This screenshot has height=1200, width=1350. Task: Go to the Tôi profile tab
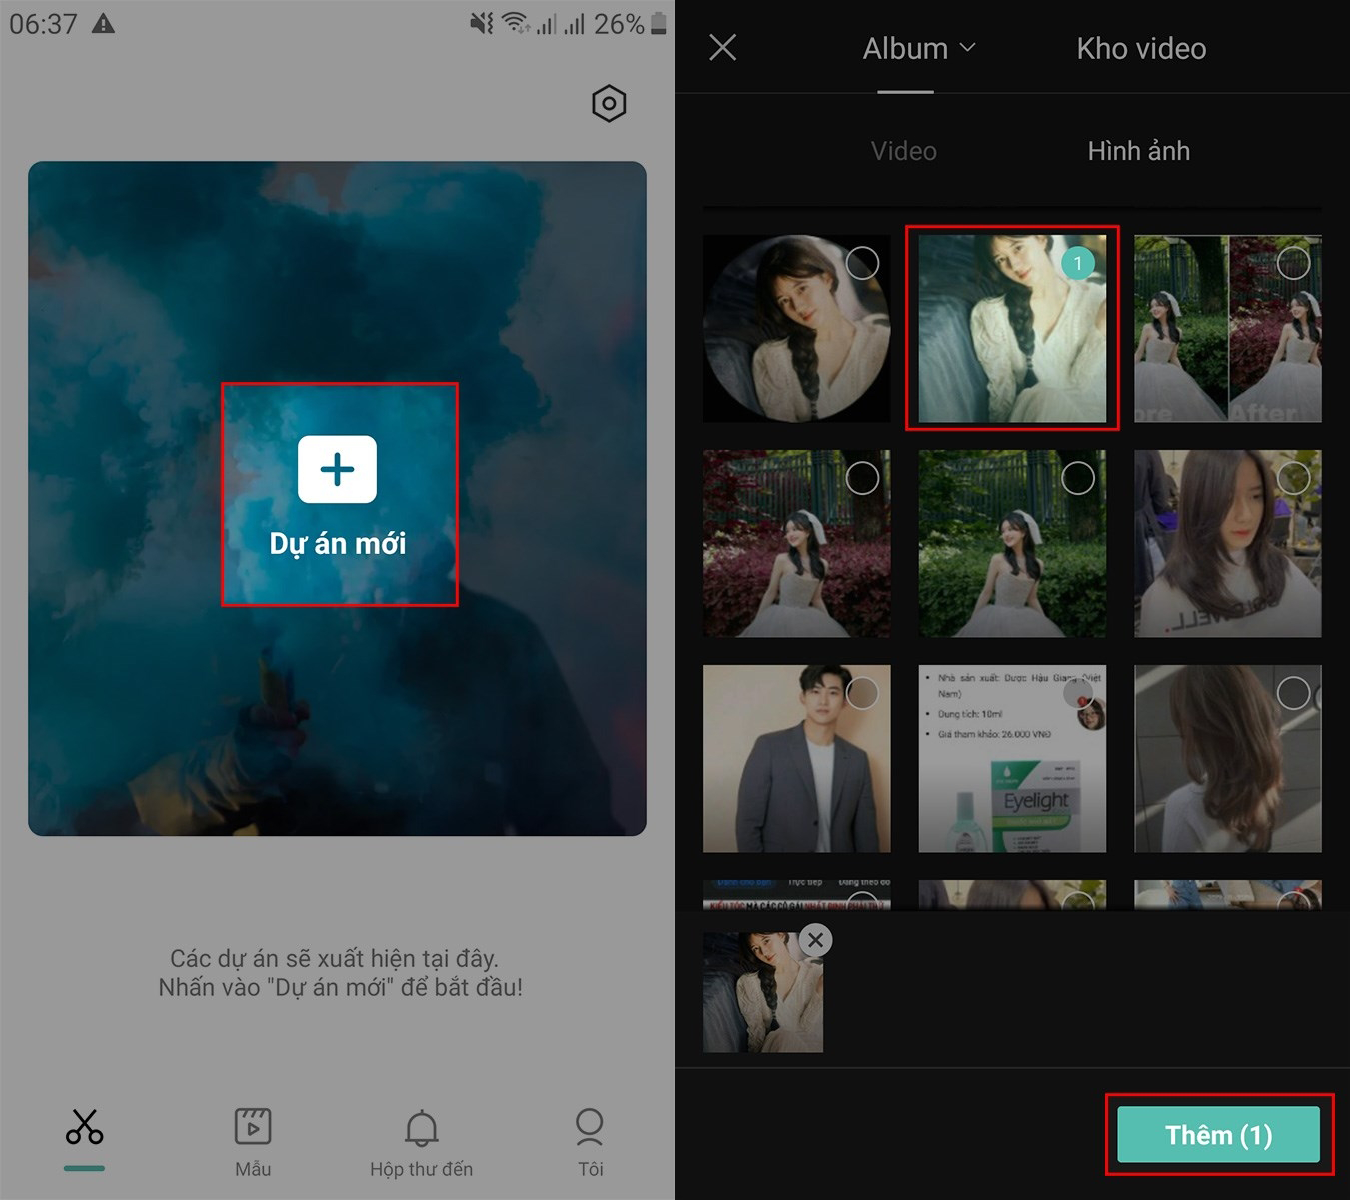click(590, 1143)
